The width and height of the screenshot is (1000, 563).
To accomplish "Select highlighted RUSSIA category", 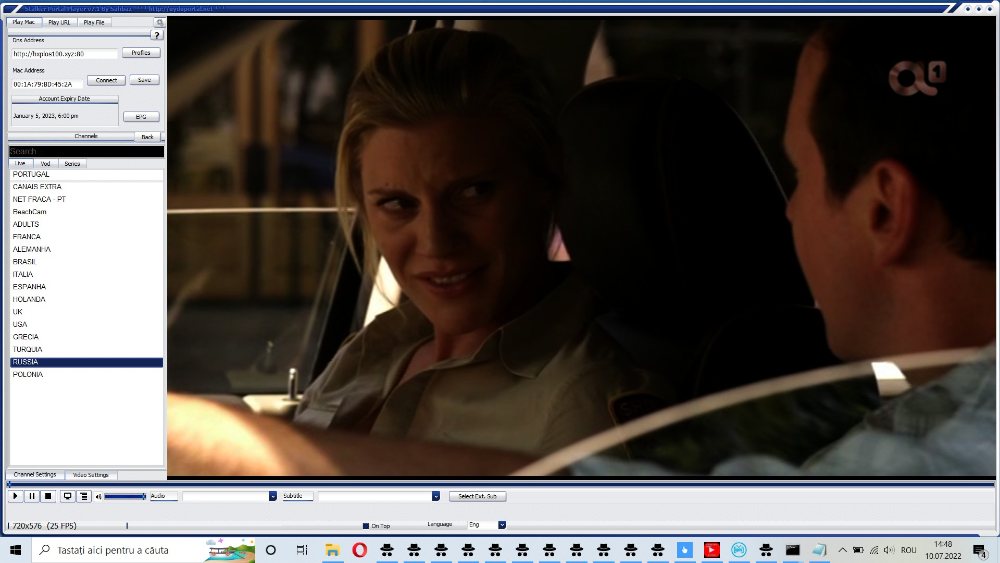I will 86,362.
